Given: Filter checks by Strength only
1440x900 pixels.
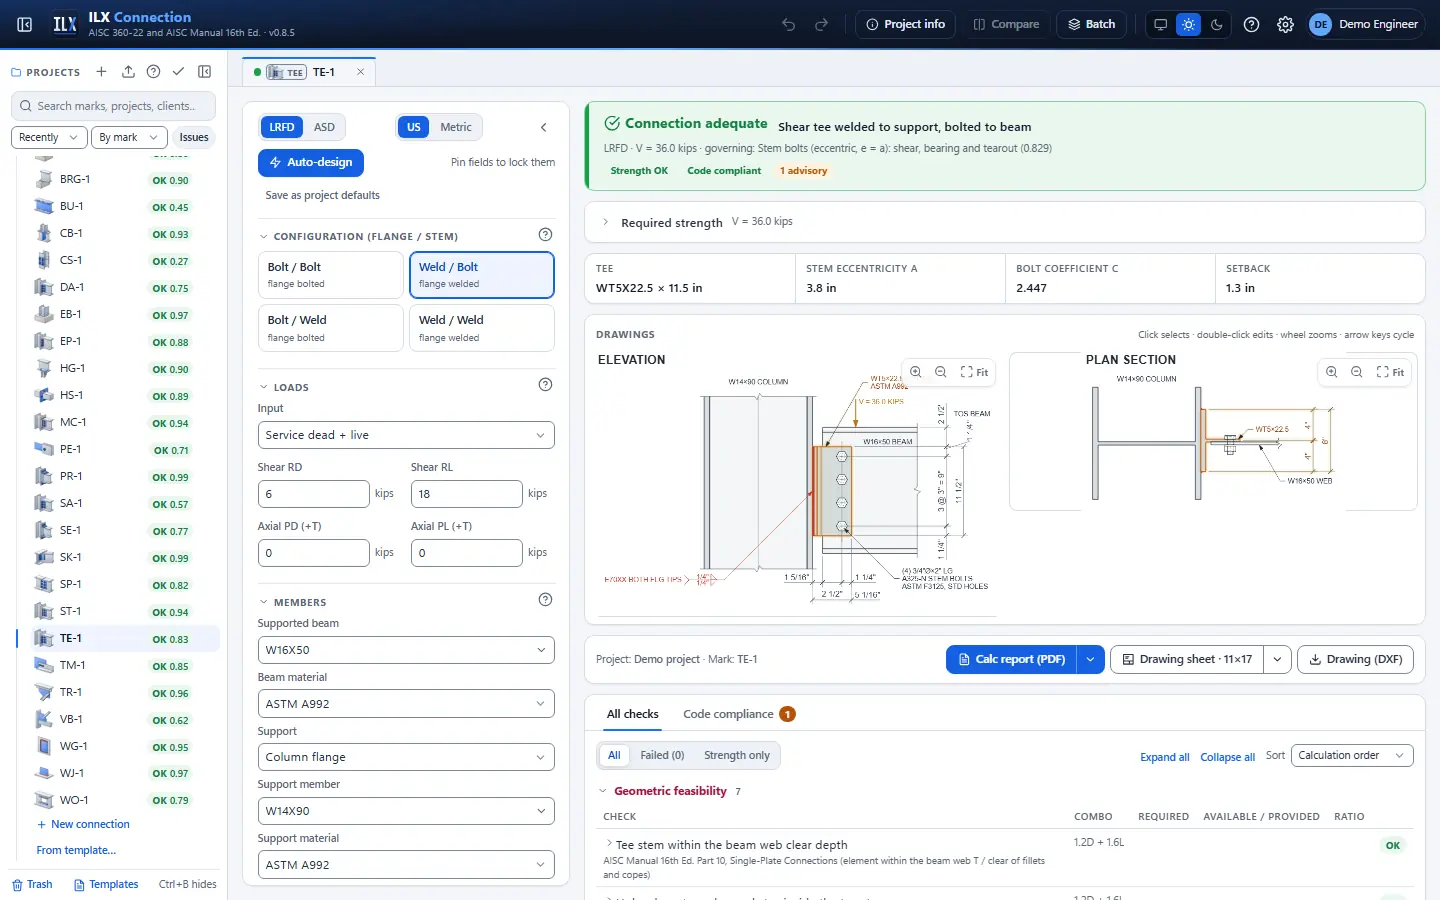Looking at the screenshot, I should pos(737,755).
